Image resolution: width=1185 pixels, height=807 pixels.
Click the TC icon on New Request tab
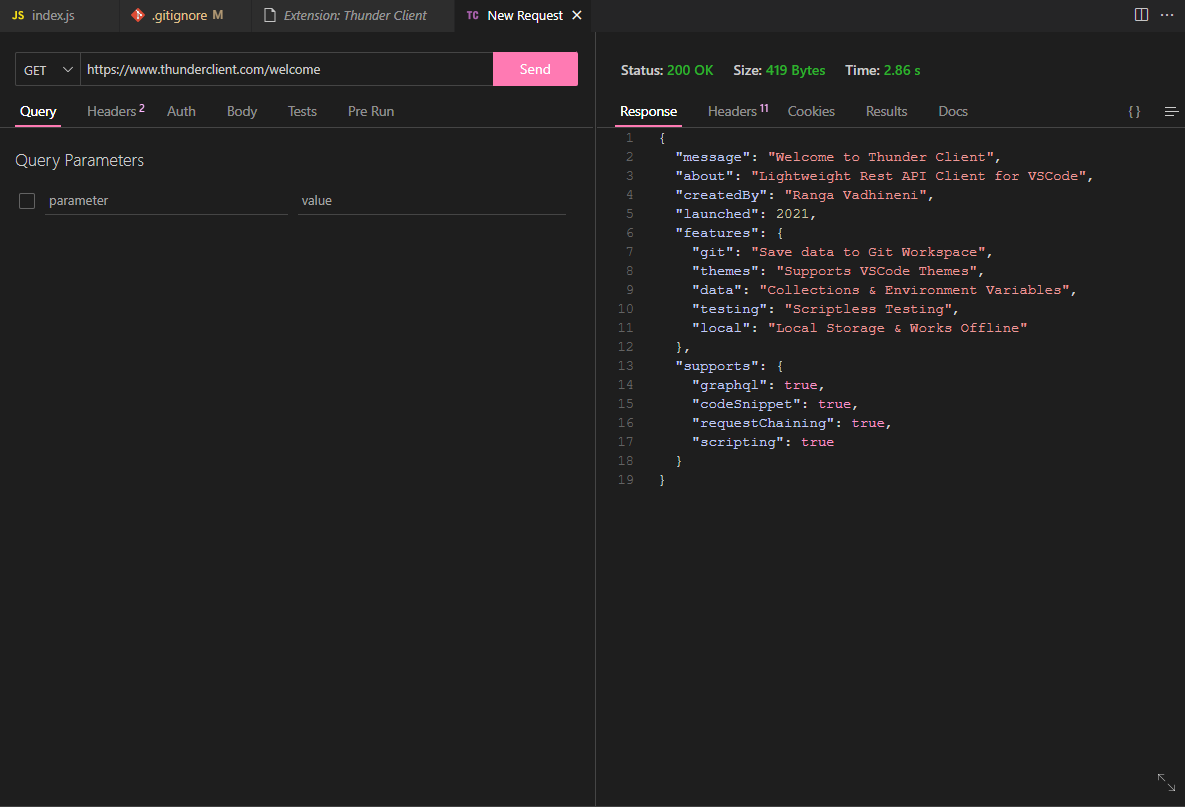[472, 15]
